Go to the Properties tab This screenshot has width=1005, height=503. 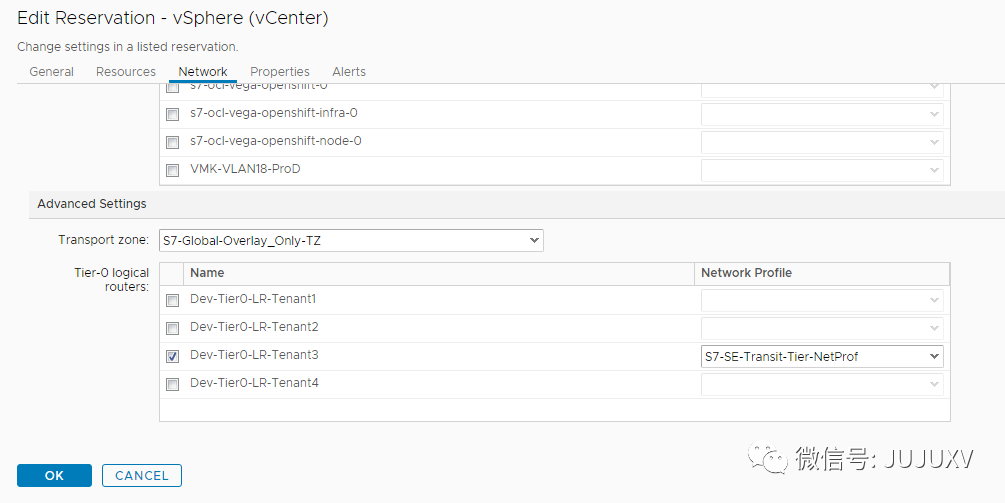pyautogui.click(x=279, y=72)
